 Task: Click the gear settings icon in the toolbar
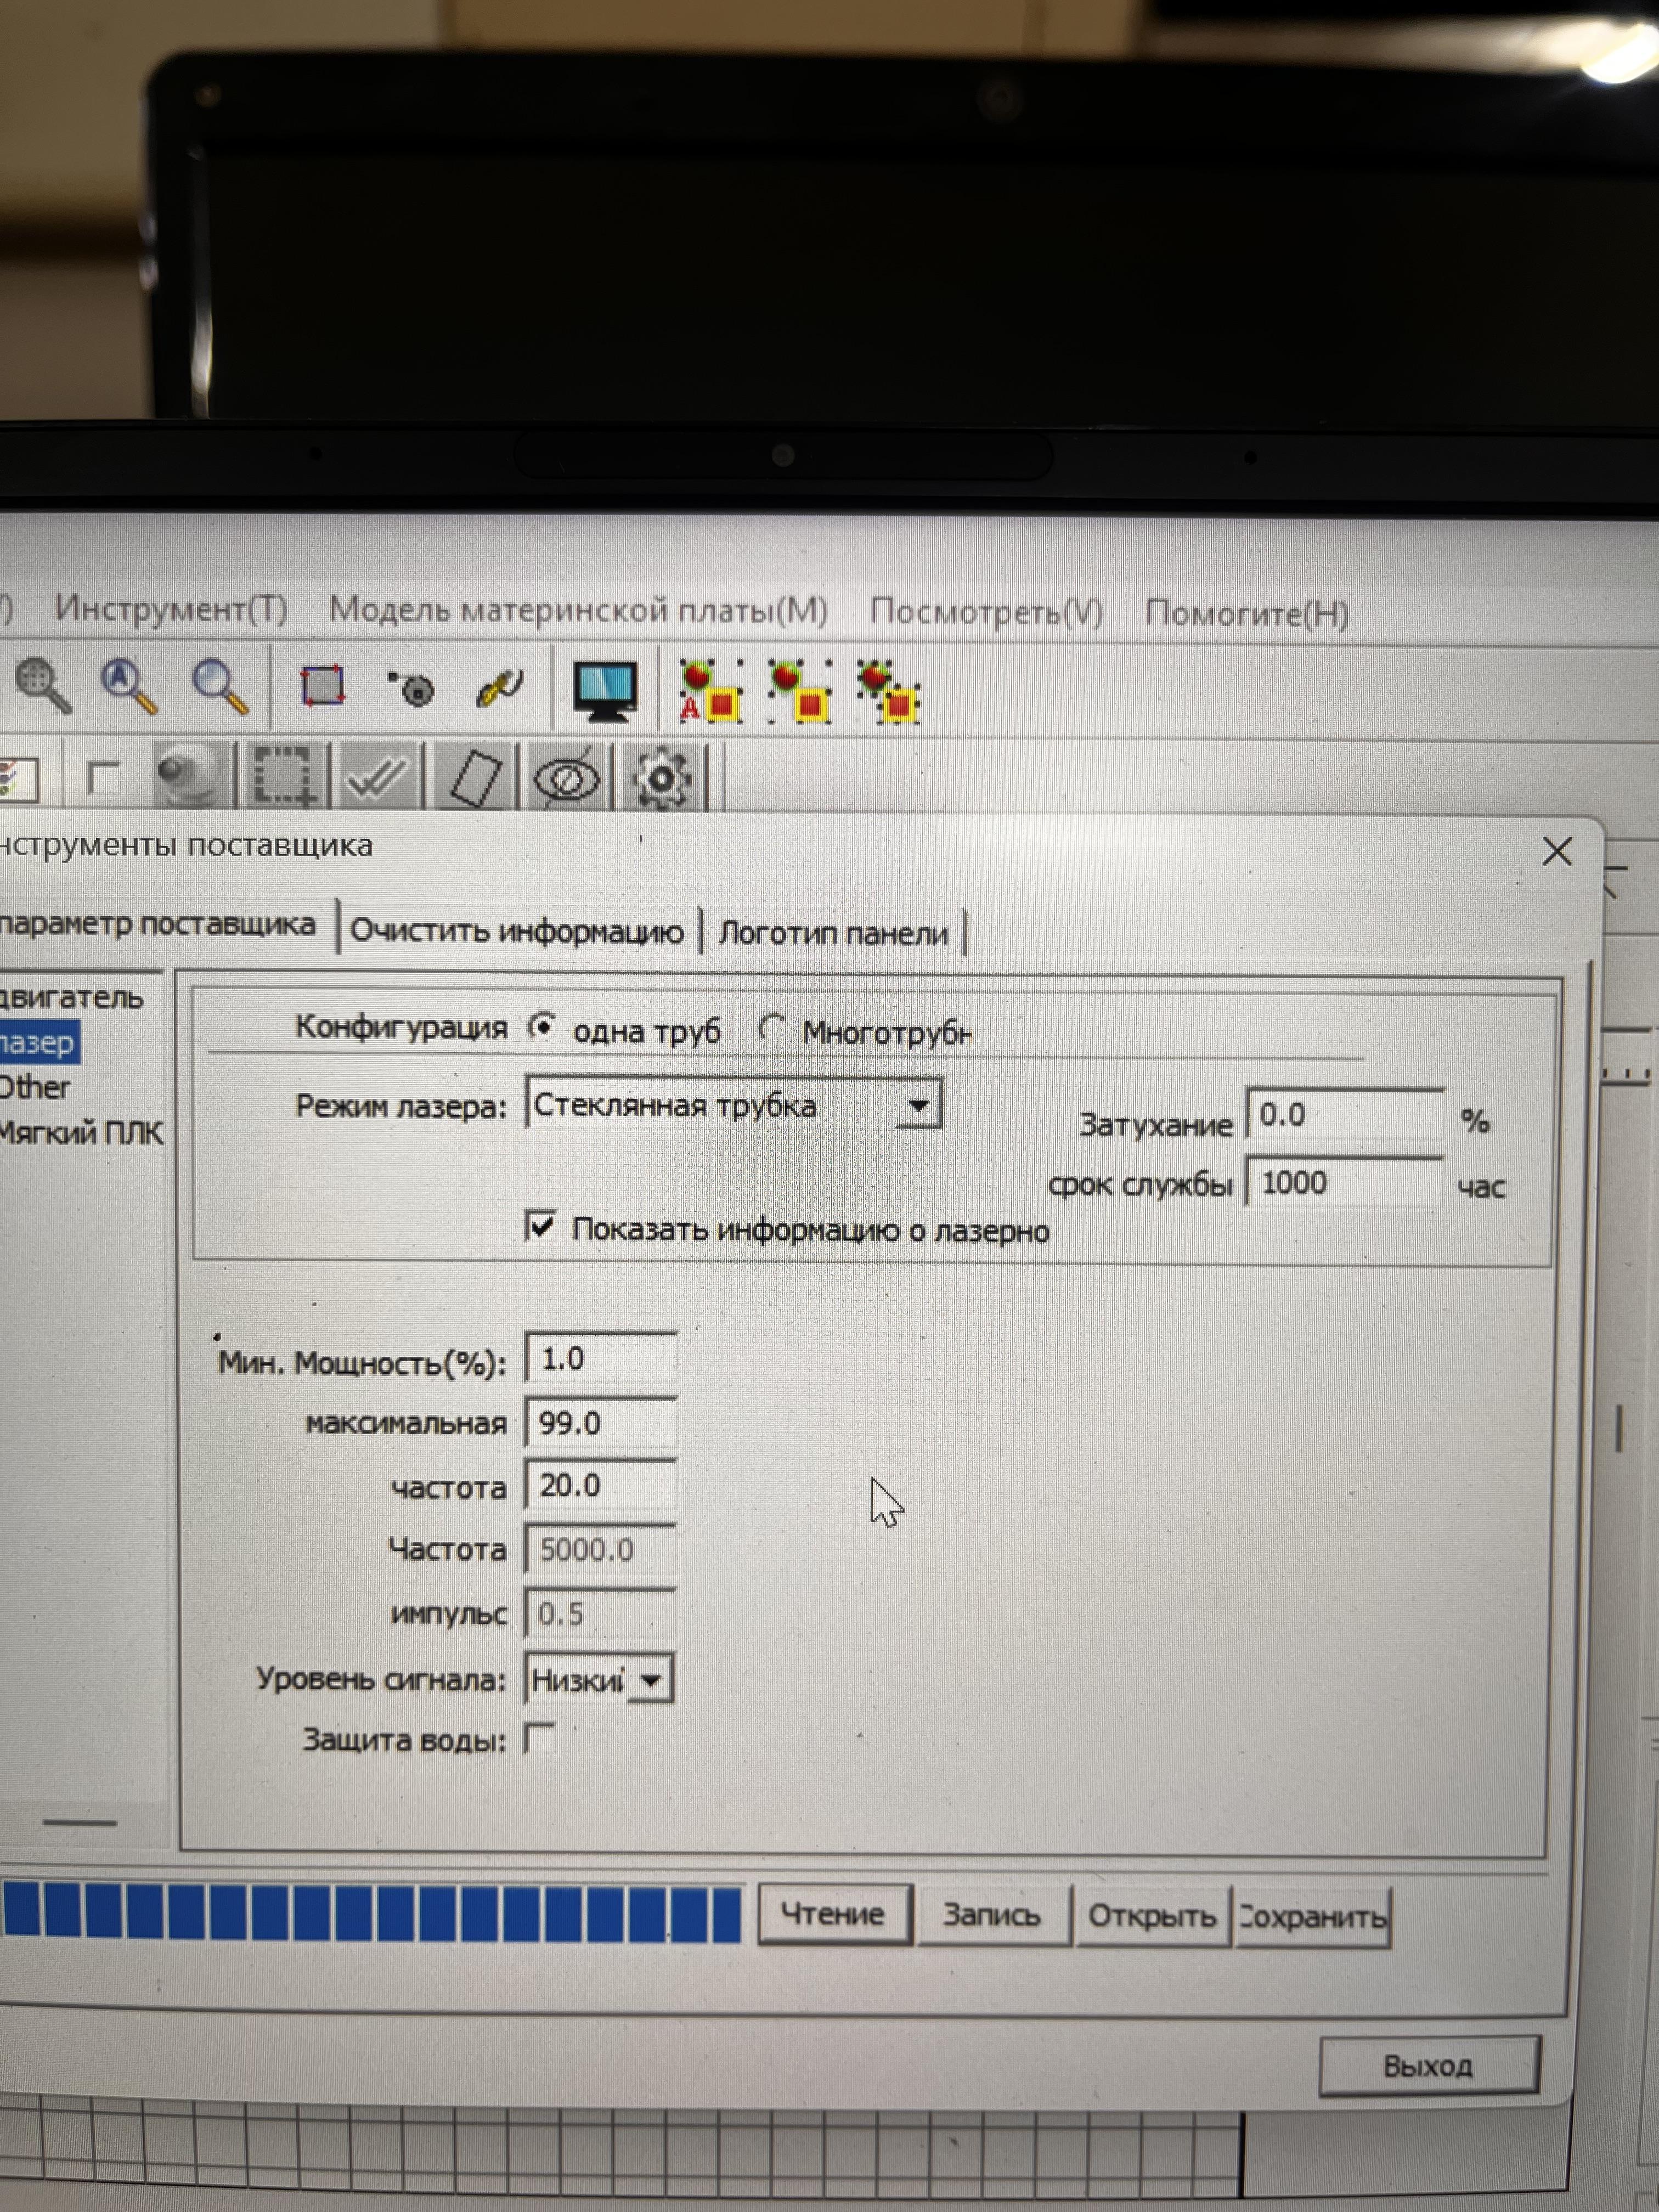pos(662,779)
